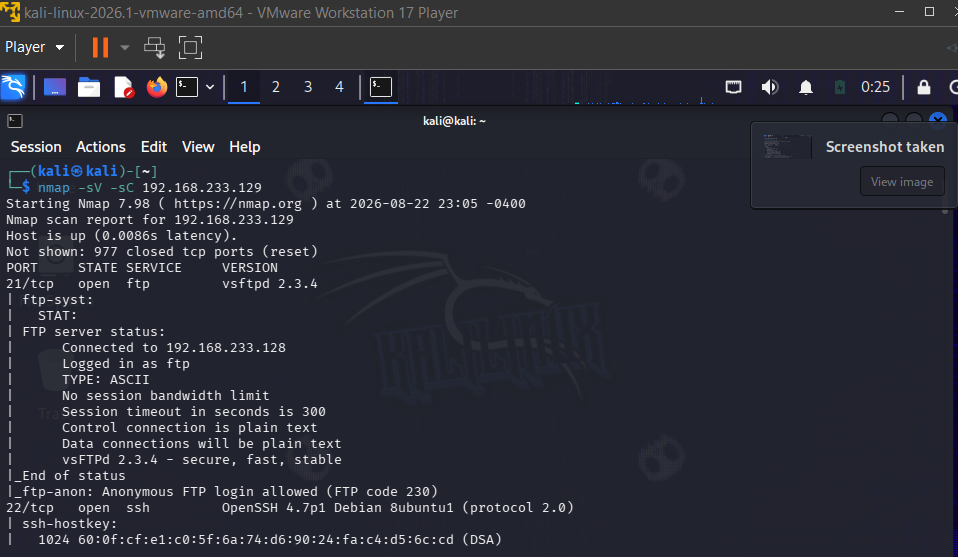Click the 'Anonymous FTP login allowed' line

point(222,492)
